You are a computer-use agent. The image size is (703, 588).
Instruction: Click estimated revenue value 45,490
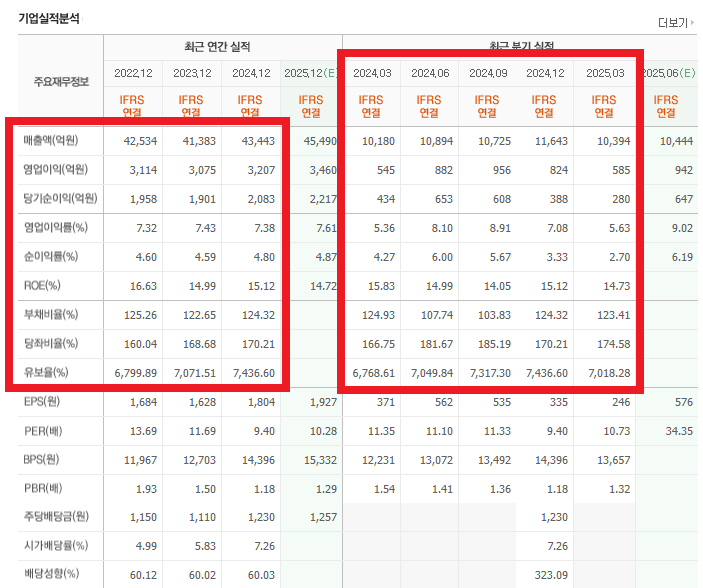pyautogui.click(x=320, y=141)
